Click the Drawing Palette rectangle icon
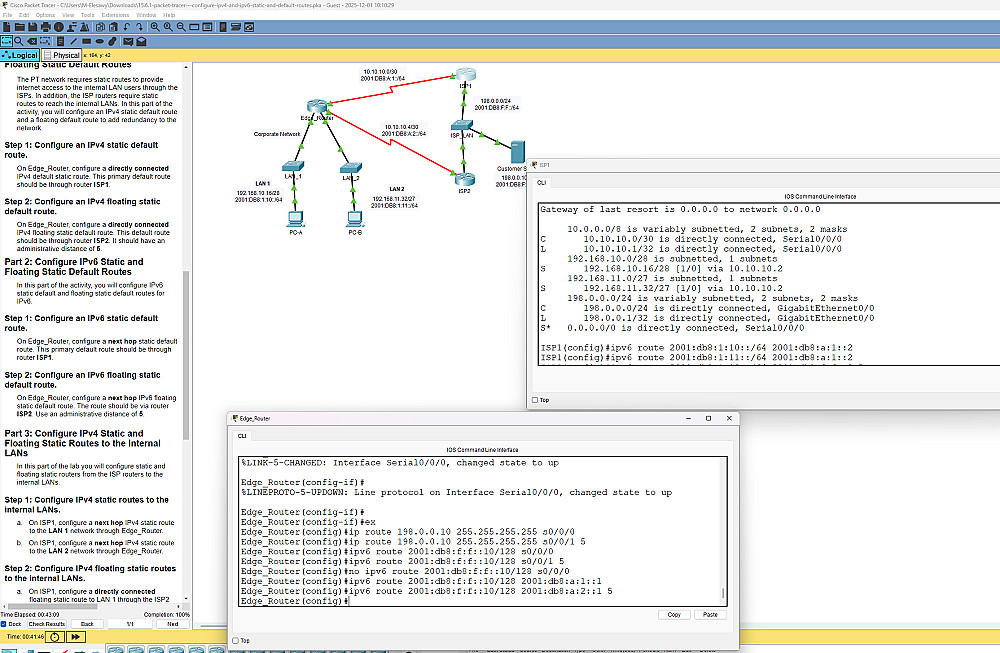 [194, 27]
